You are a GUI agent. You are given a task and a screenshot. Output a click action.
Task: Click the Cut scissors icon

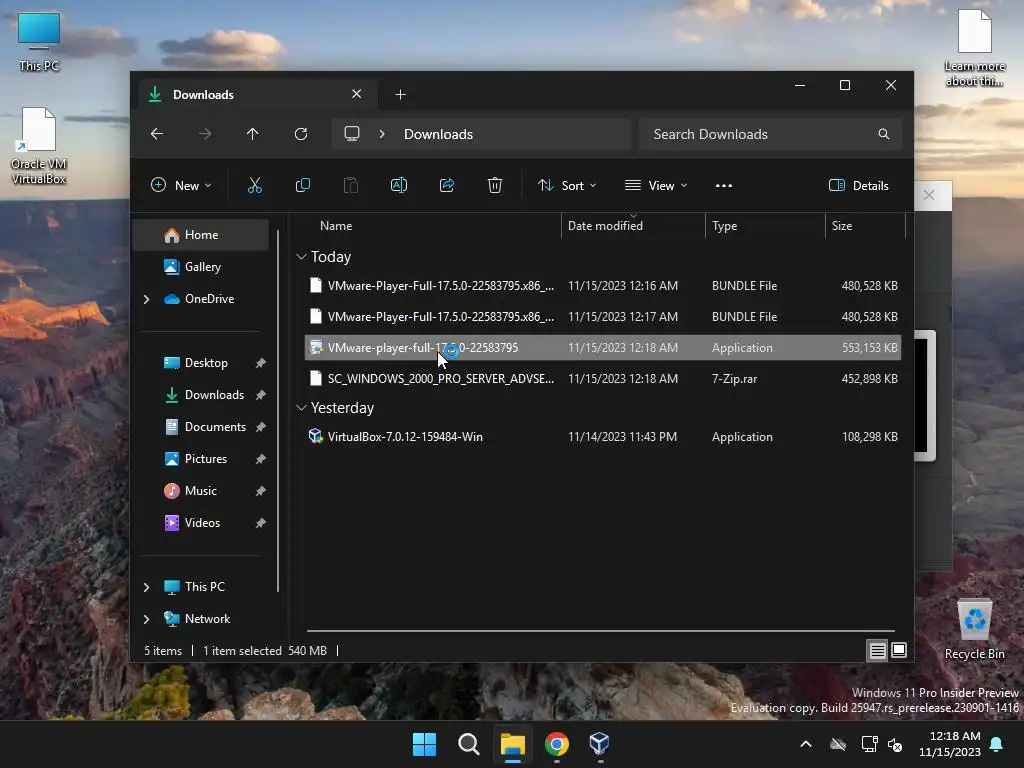(x=255, y=185)
